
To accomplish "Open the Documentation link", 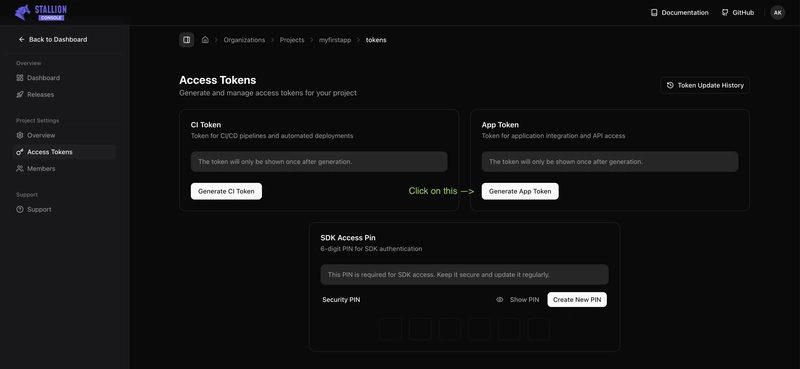I will click(680, 13).
